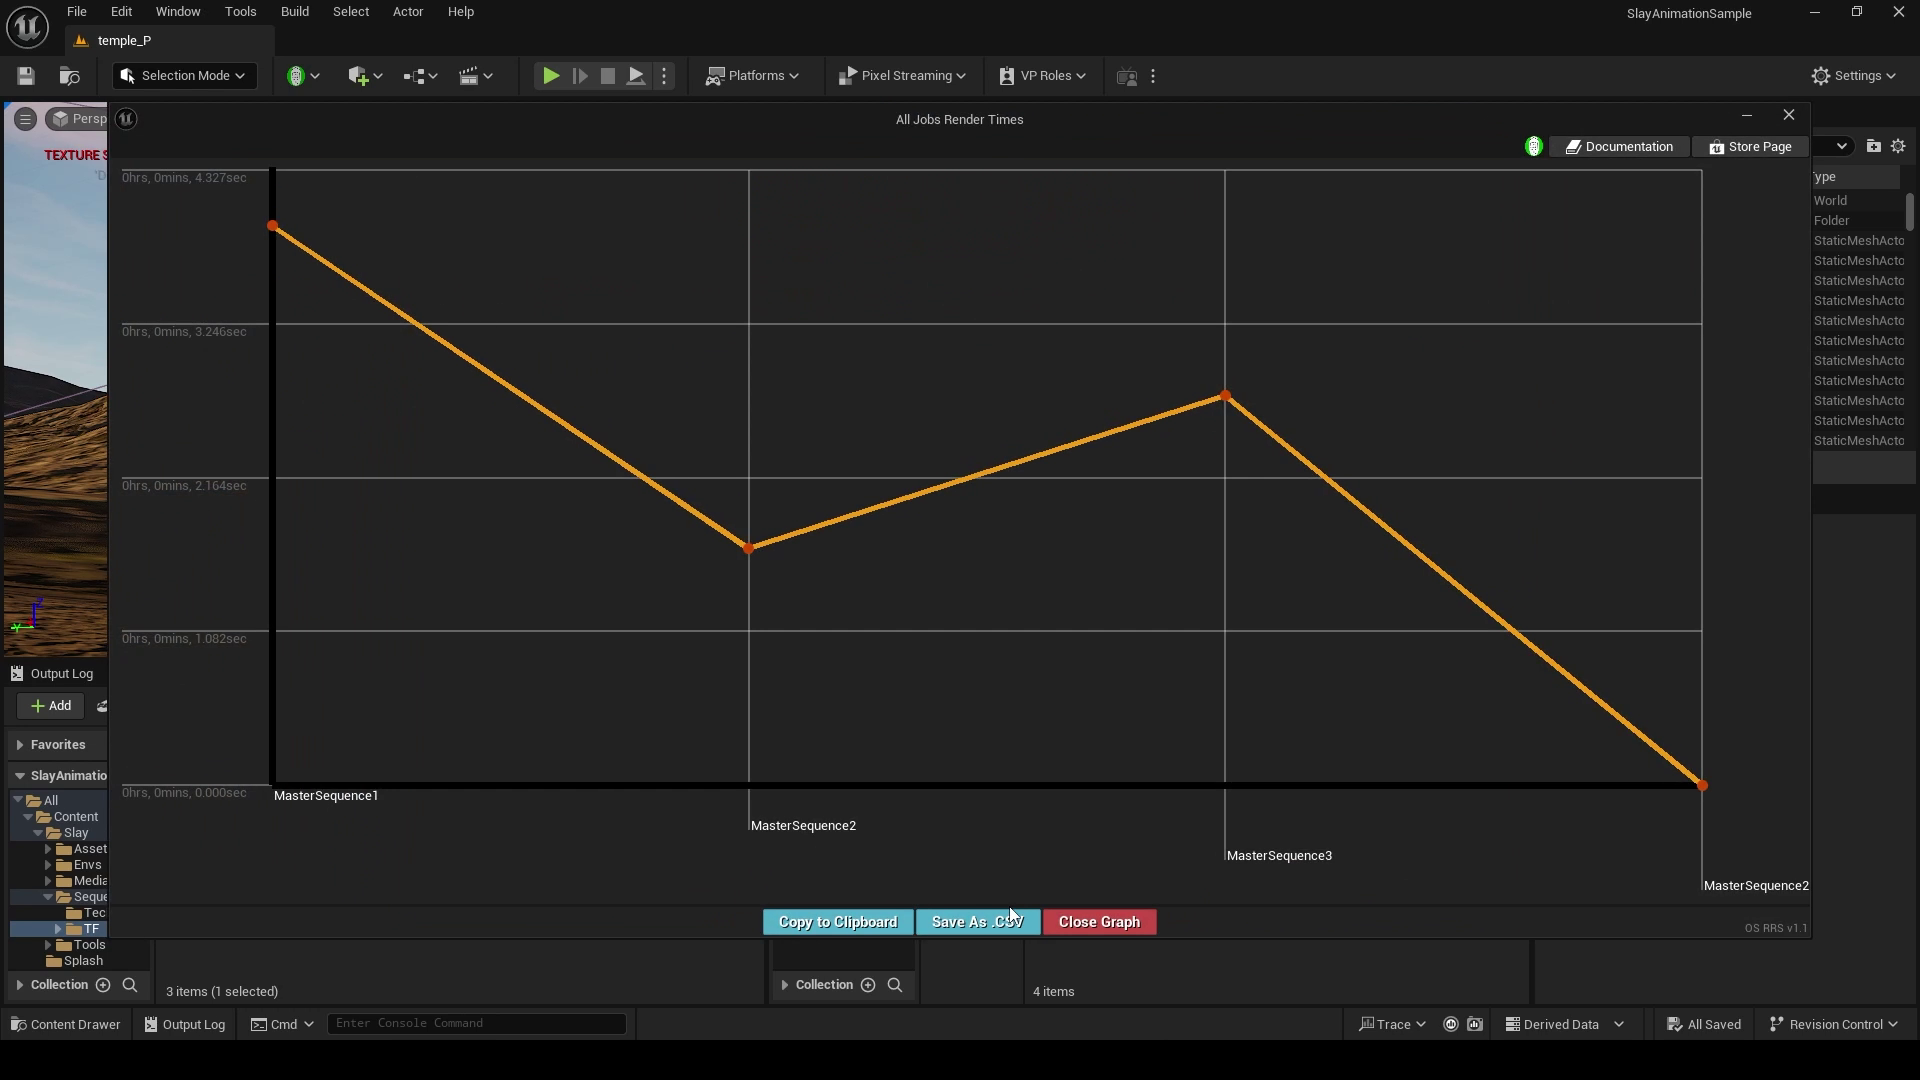Open the content browse icon beside Save
This screenshot has width=1920, height=1080.
[69, 76]
